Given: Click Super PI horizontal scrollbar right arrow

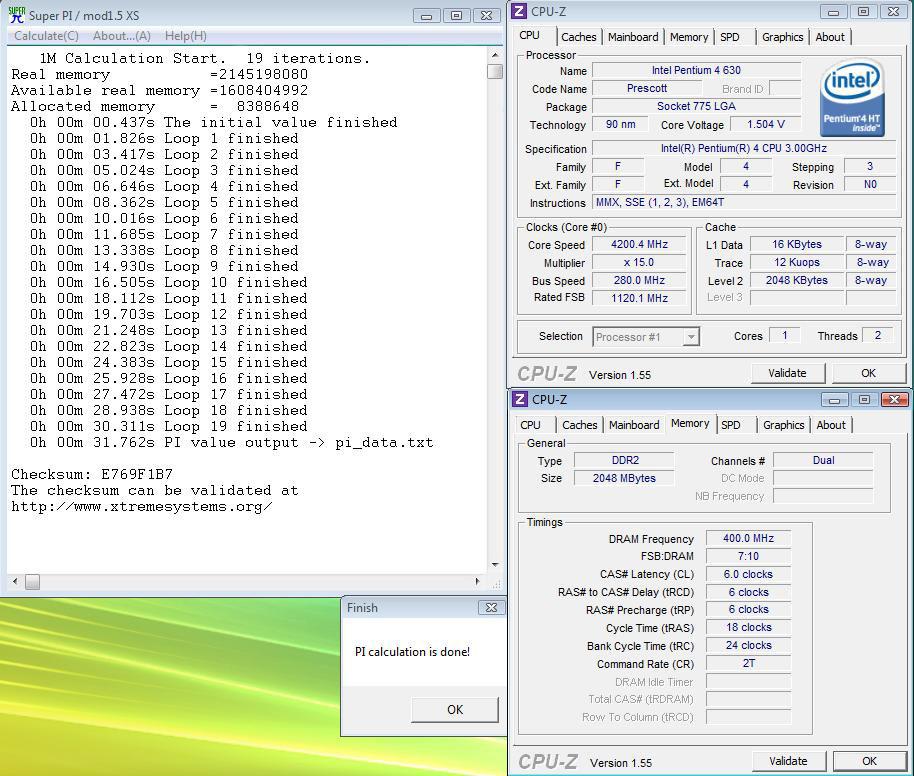Looking at the screenshot, I should point(477,581).
